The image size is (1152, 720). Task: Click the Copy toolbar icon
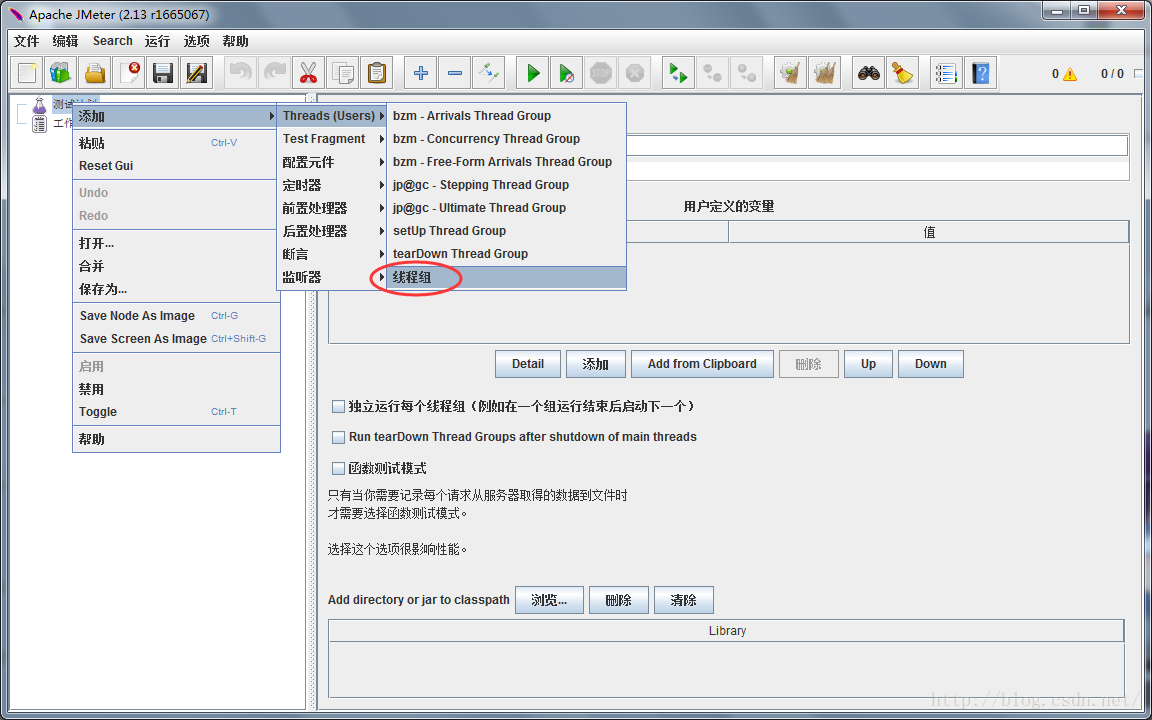tap(342, 73)
